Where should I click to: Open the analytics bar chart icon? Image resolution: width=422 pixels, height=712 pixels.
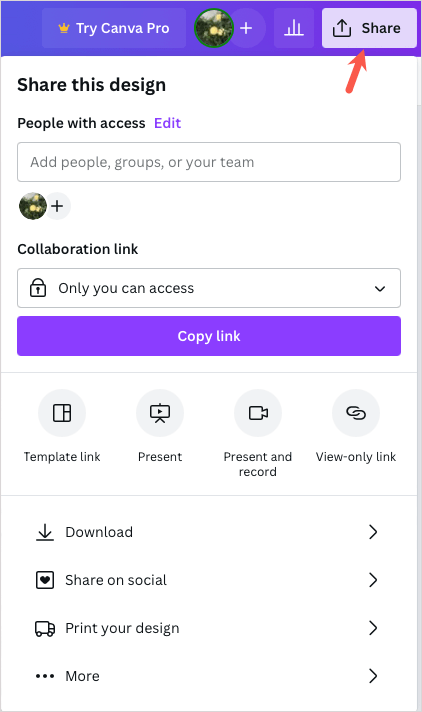[294, 28]
